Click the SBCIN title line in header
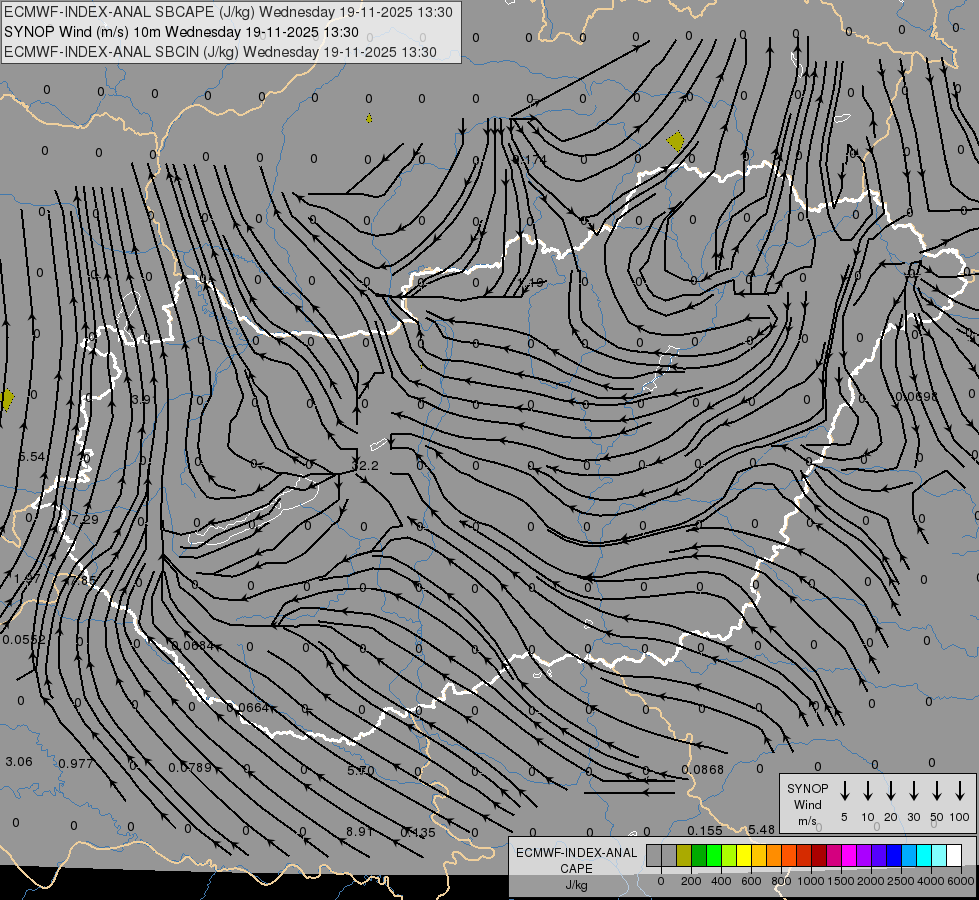 220,52
